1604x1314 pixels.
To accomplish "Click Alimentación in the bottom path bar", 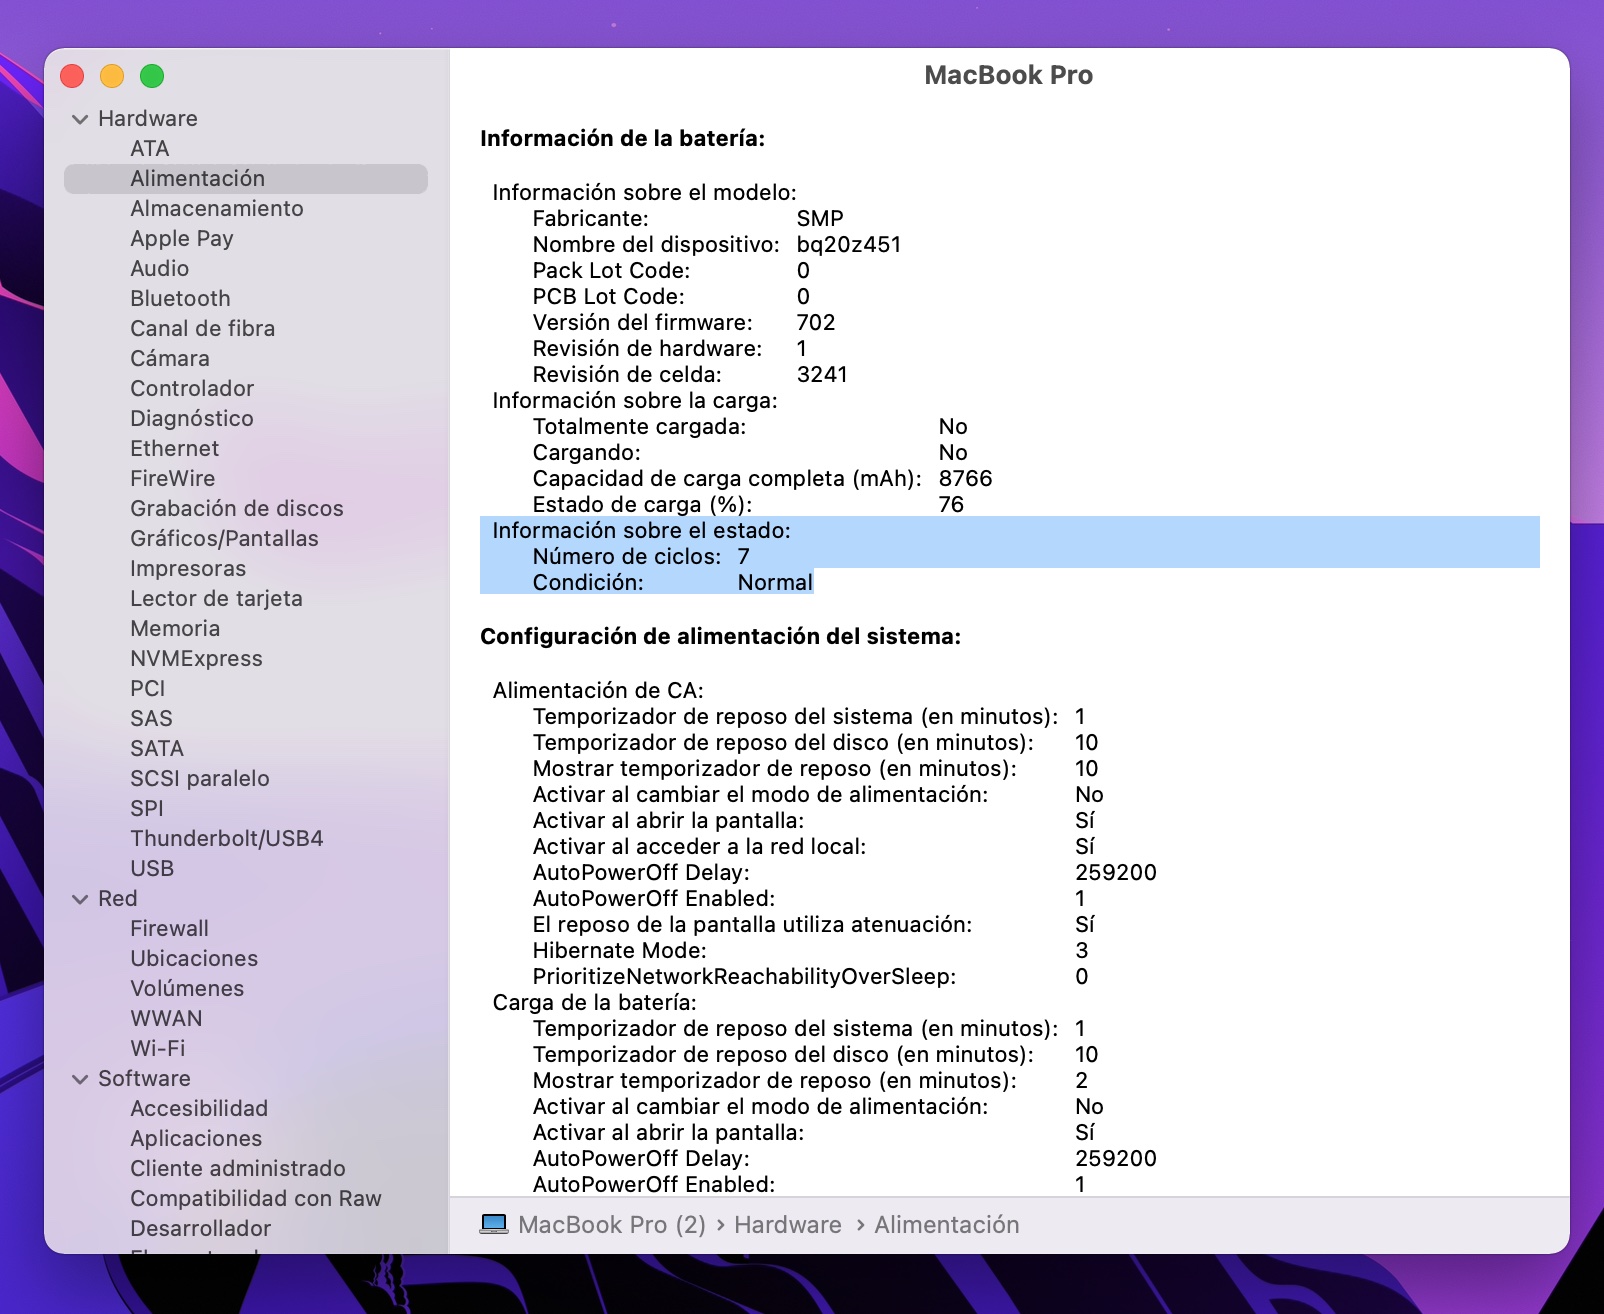I will (x=946, y=1224).
